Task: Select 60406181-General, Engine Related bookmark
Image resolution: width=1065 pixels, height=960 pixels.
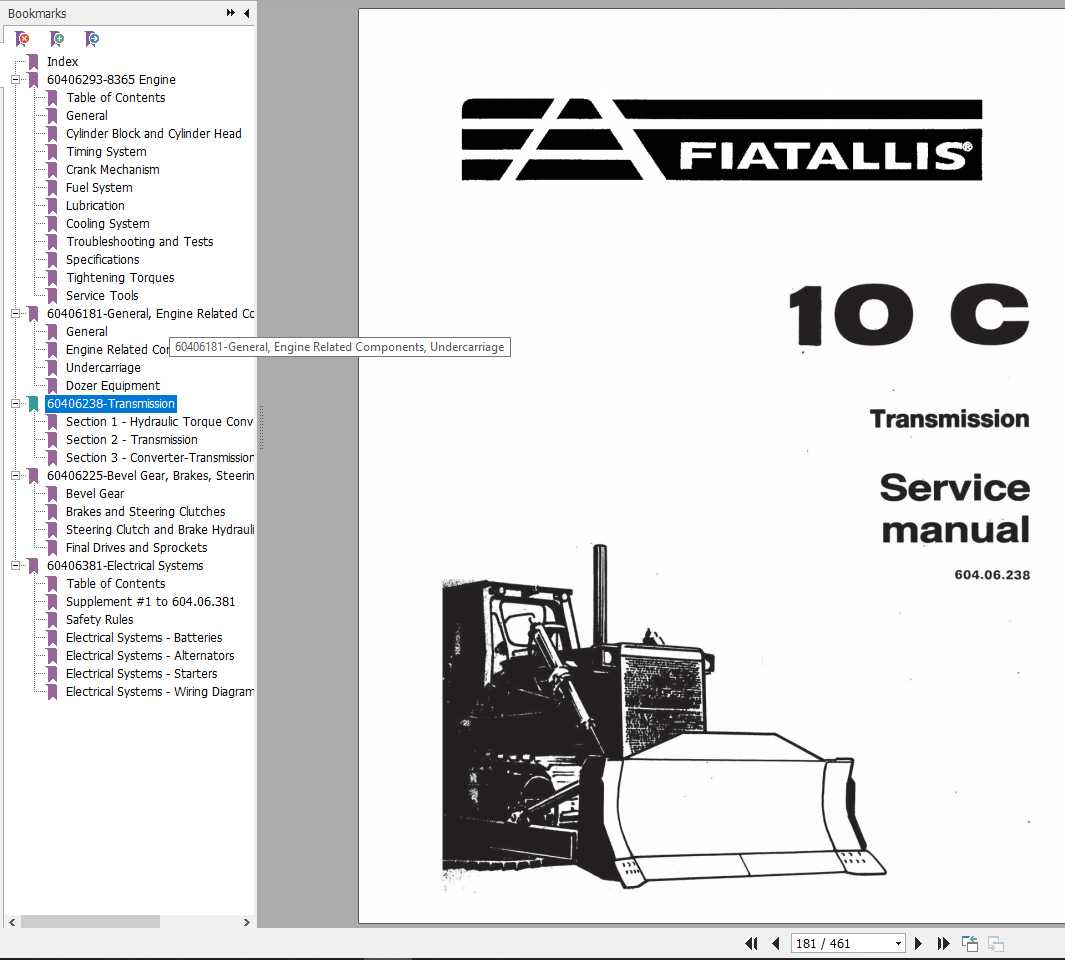Action: pos(150,313)
